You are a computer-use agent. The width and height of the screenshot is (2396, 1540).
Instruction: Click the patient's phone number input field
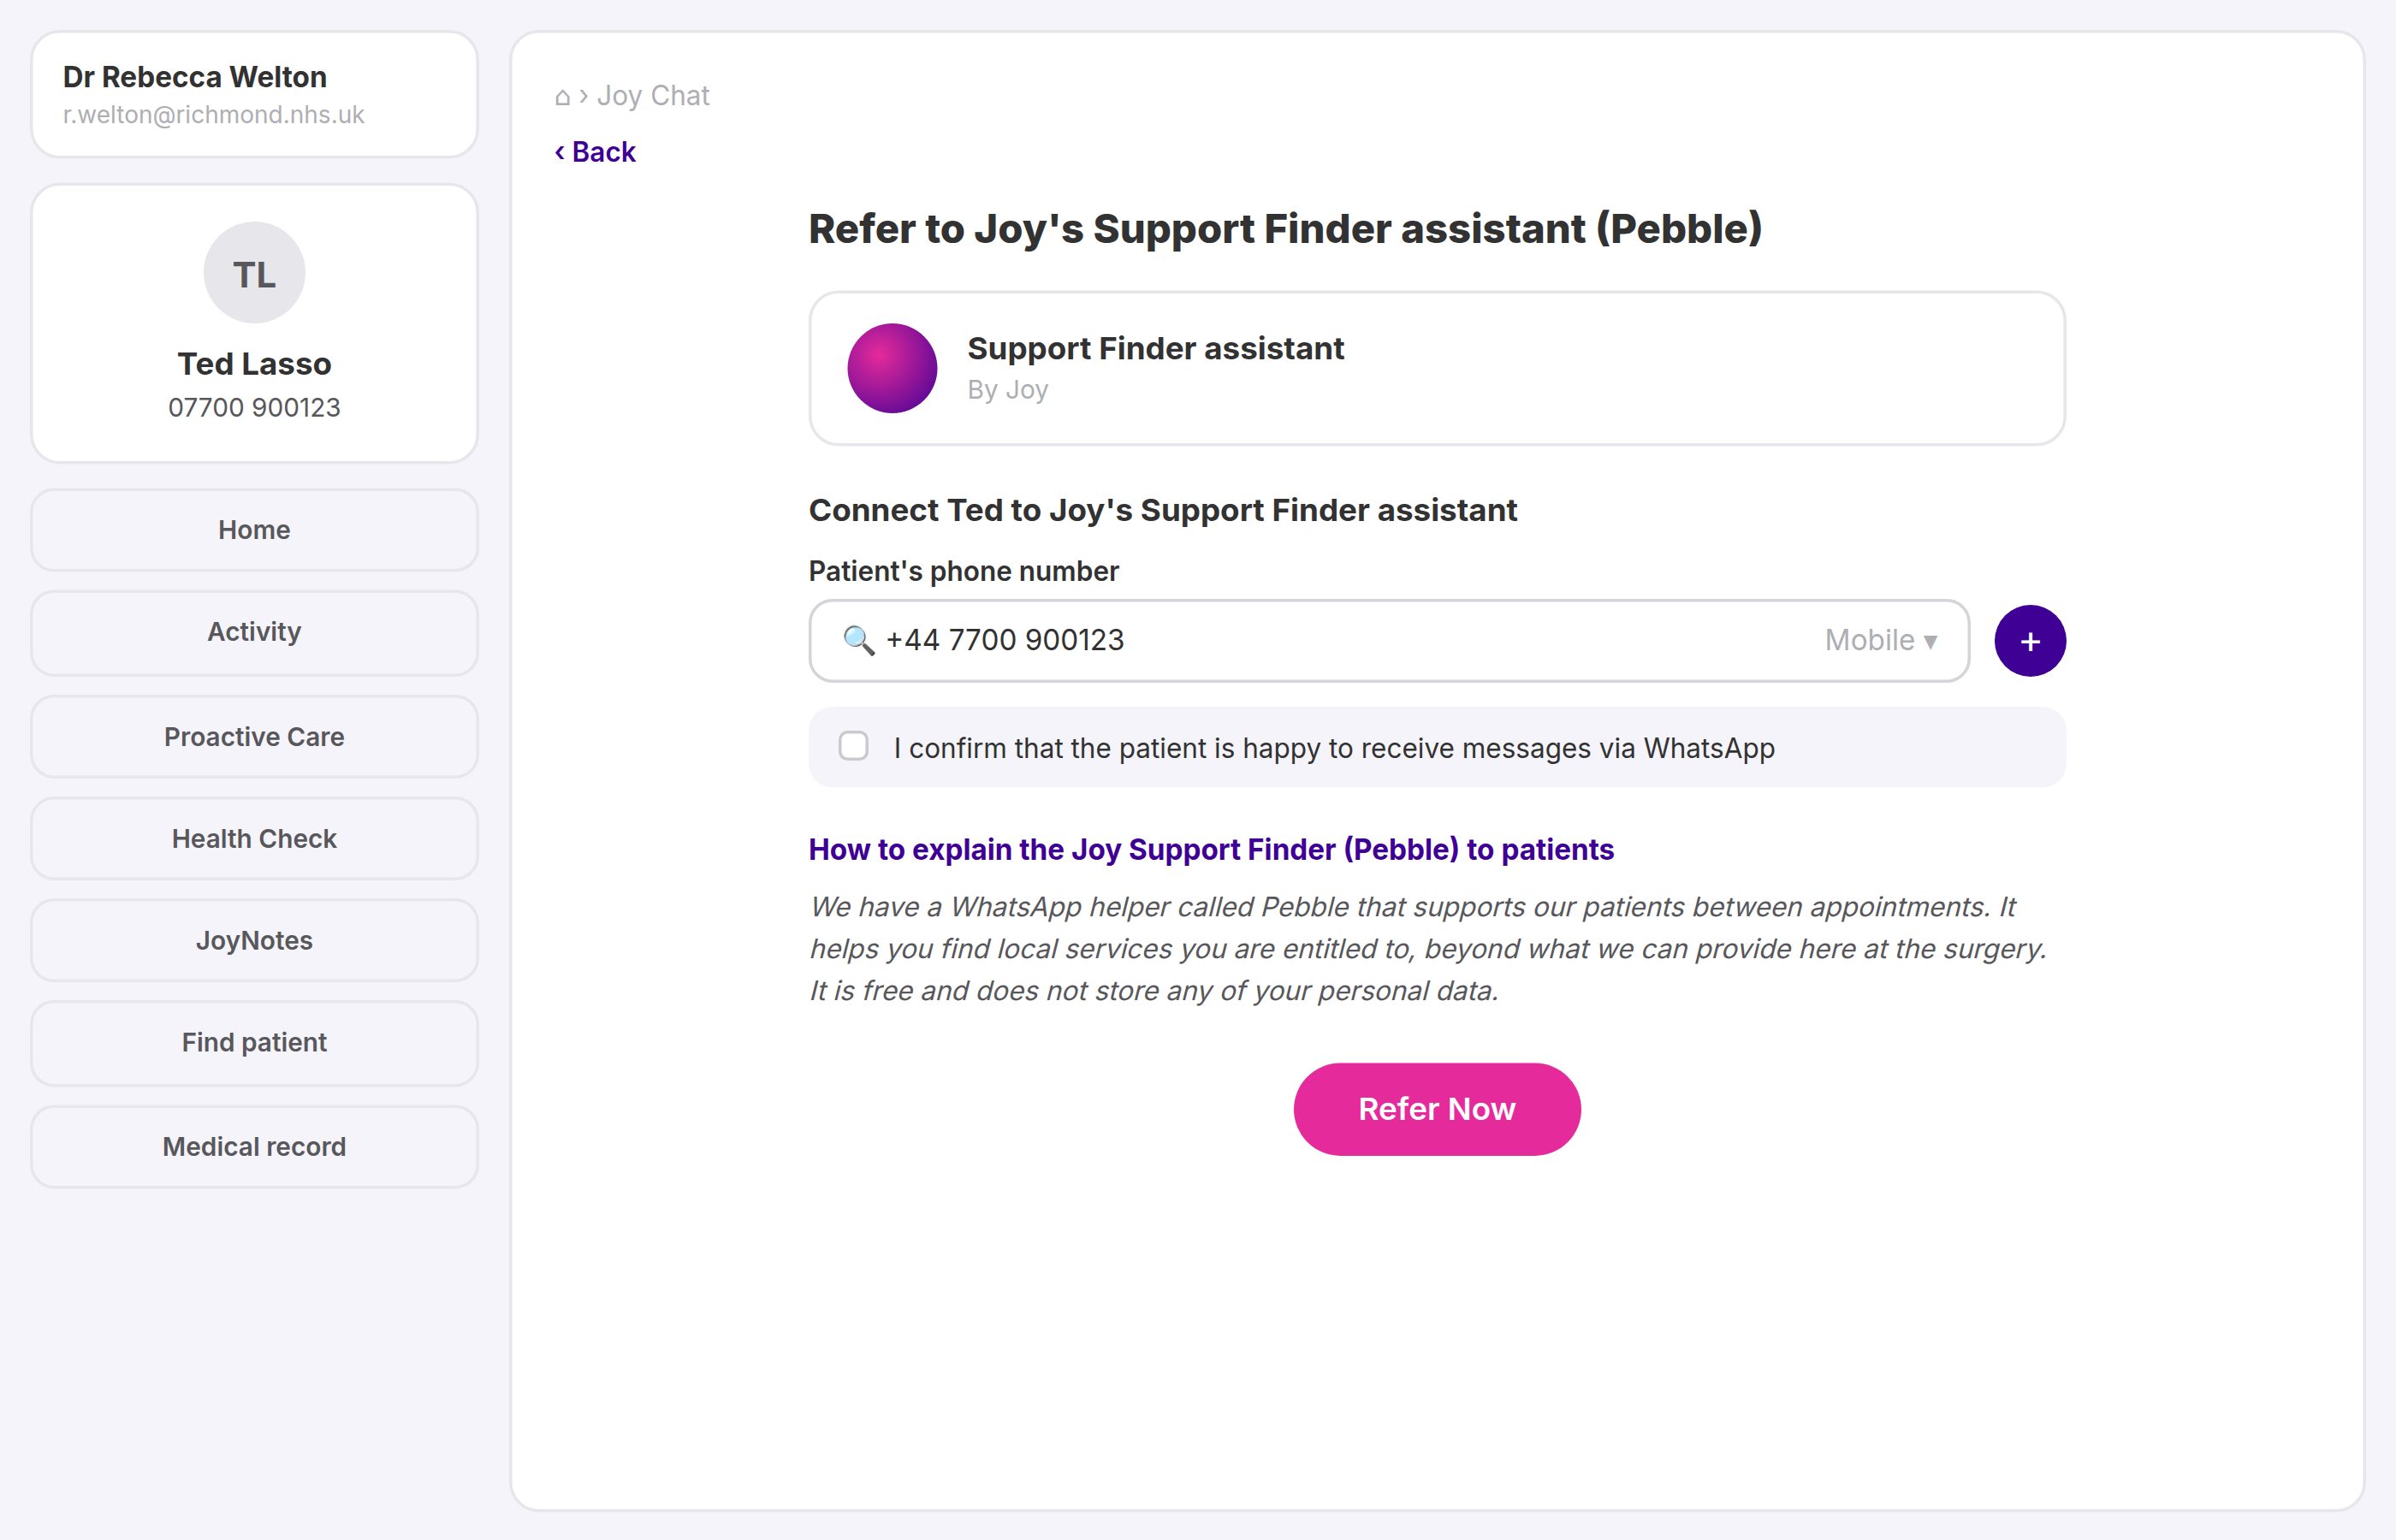[x=1389, y=641]
